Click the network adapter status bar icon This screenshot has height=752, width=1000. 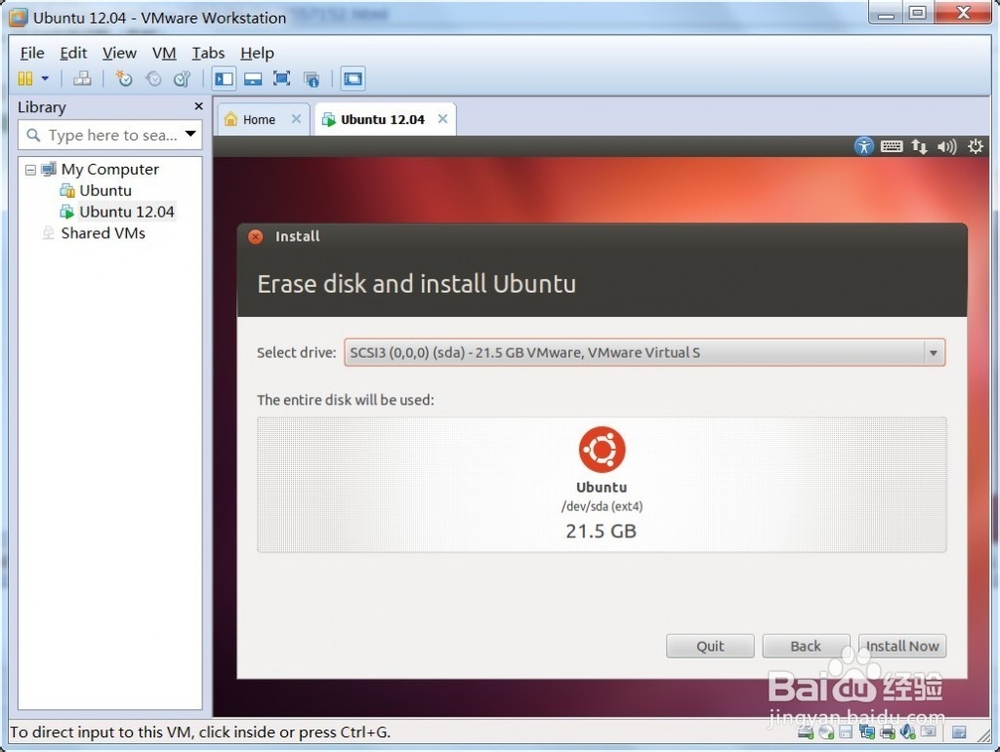tap(867, 732)
